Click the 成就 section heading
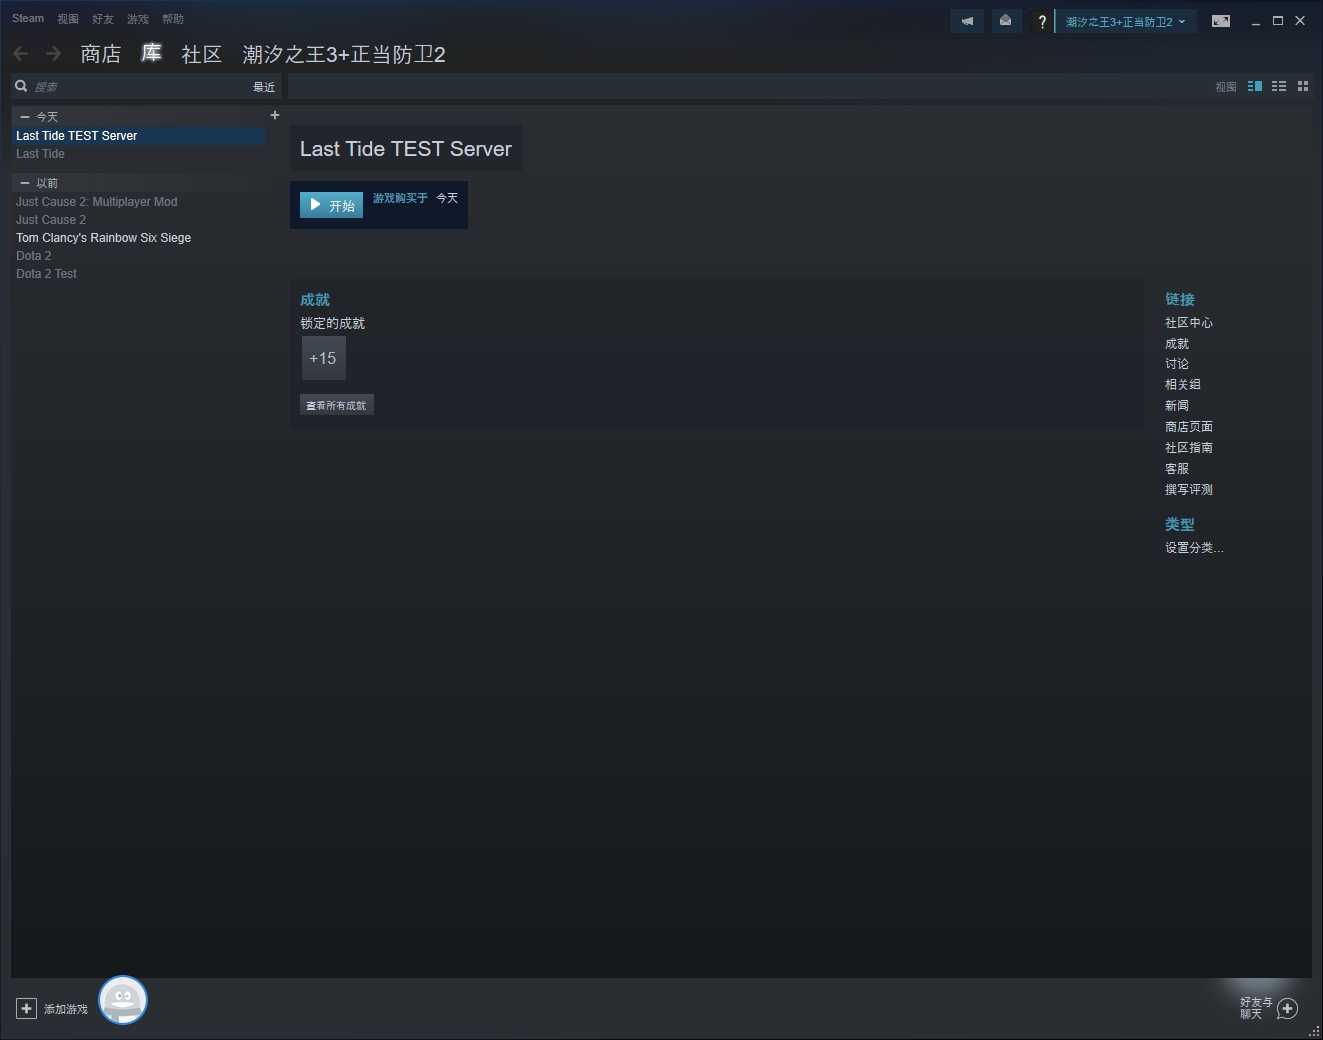The image size is (1323, 1040). 315,300
